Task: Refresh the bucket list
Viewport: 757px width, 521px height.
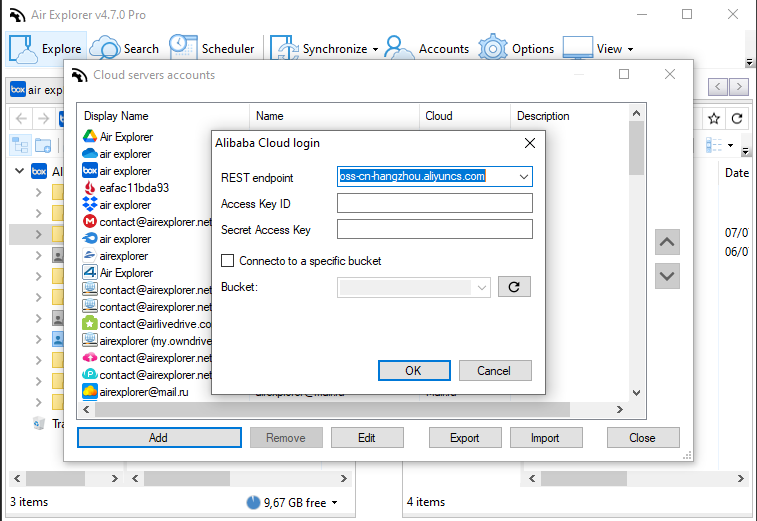Action: point(514,287)
